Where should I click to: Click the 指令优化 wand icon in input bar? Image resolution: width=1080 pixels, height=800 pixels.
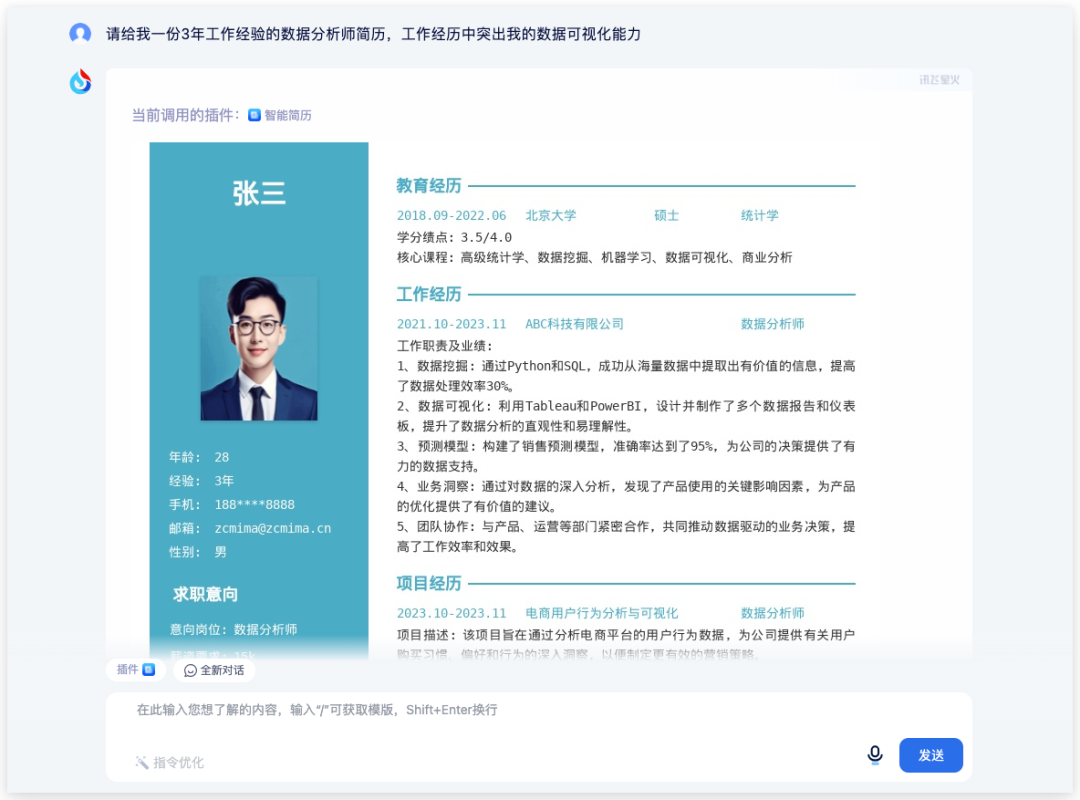142,761
